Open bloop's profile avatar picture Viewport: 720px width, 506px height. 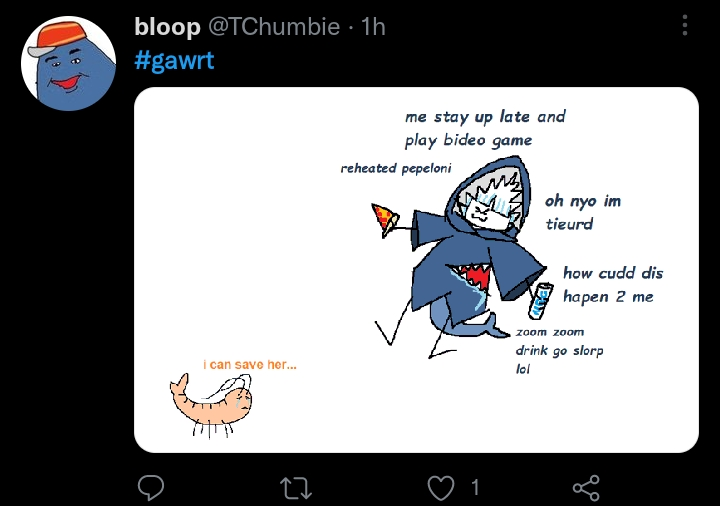66,62
